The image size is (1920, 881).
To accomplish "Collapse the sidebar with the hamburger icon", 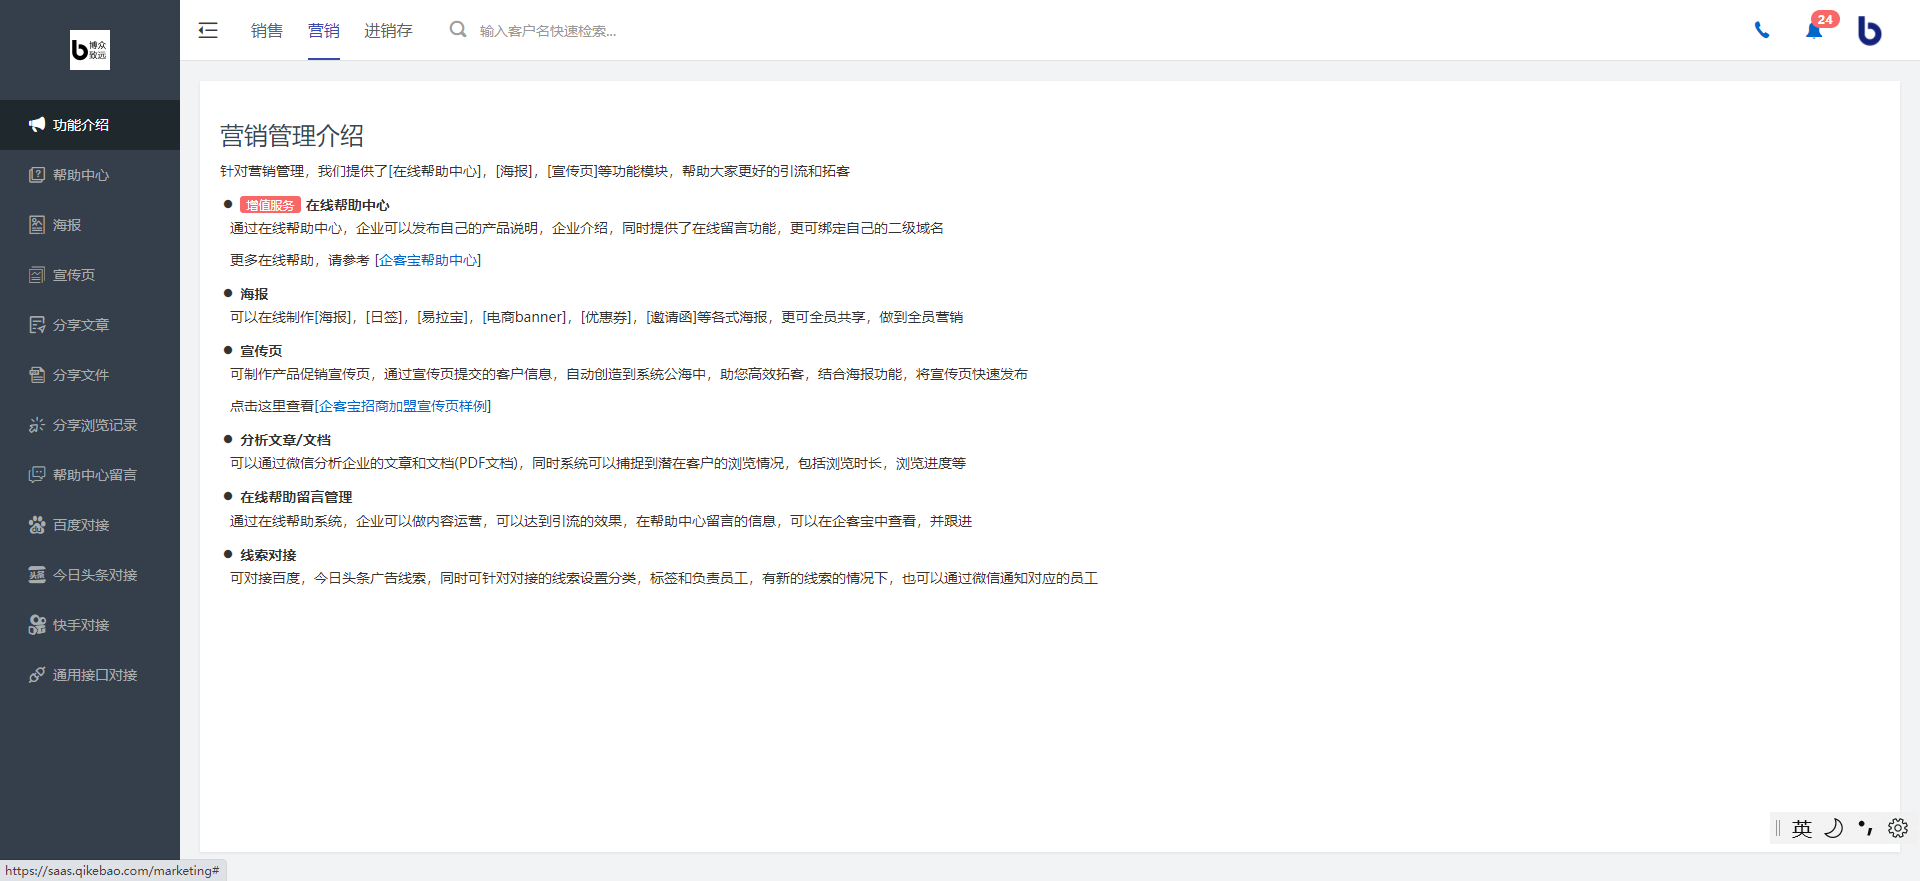I will (208, 30).
